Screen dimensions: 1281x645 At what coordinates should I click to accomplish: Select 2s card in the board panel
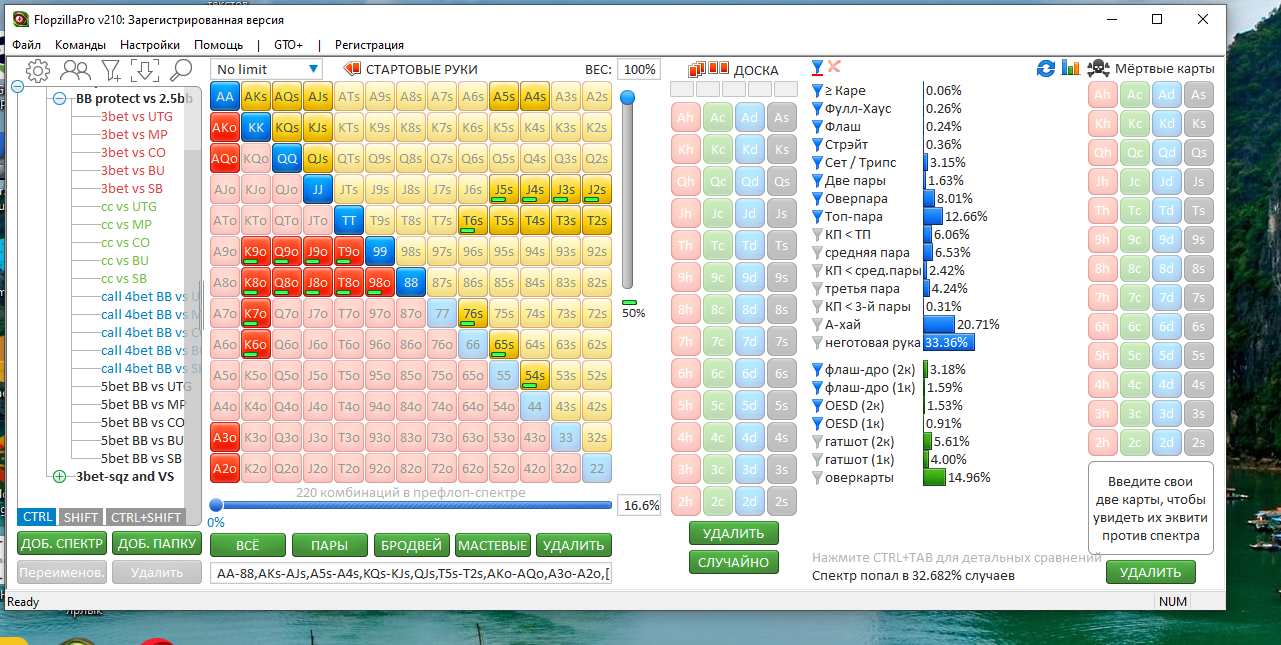pyautogui.click(x=782, y=502)
